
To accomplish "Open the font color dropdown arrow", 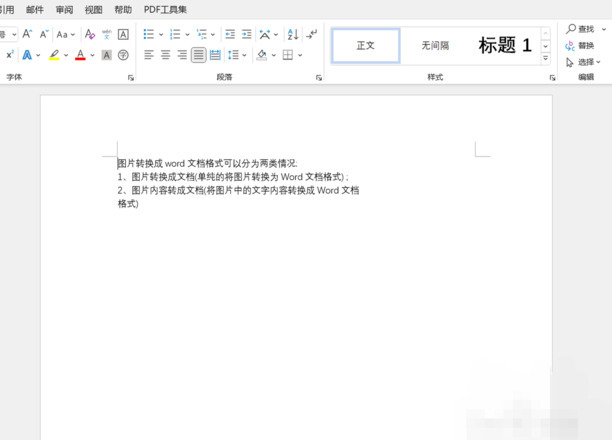I will pyautogui.click(x=93, y=55).
